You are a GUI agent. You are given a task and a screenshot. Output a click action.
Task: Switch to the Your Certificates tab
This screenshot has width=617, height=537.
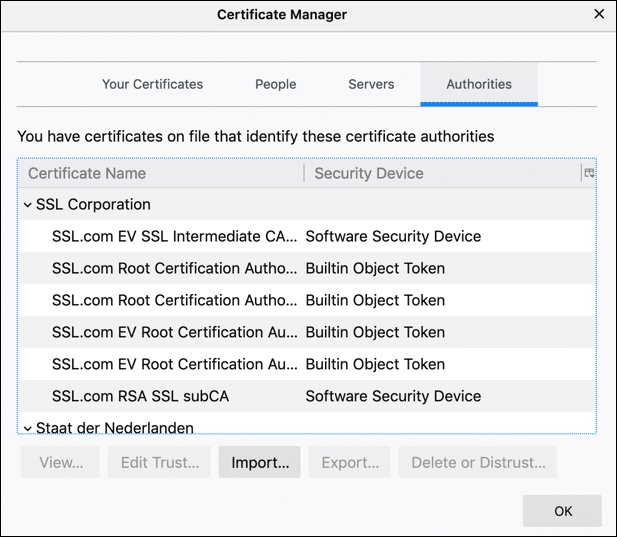tap(152, 84)
